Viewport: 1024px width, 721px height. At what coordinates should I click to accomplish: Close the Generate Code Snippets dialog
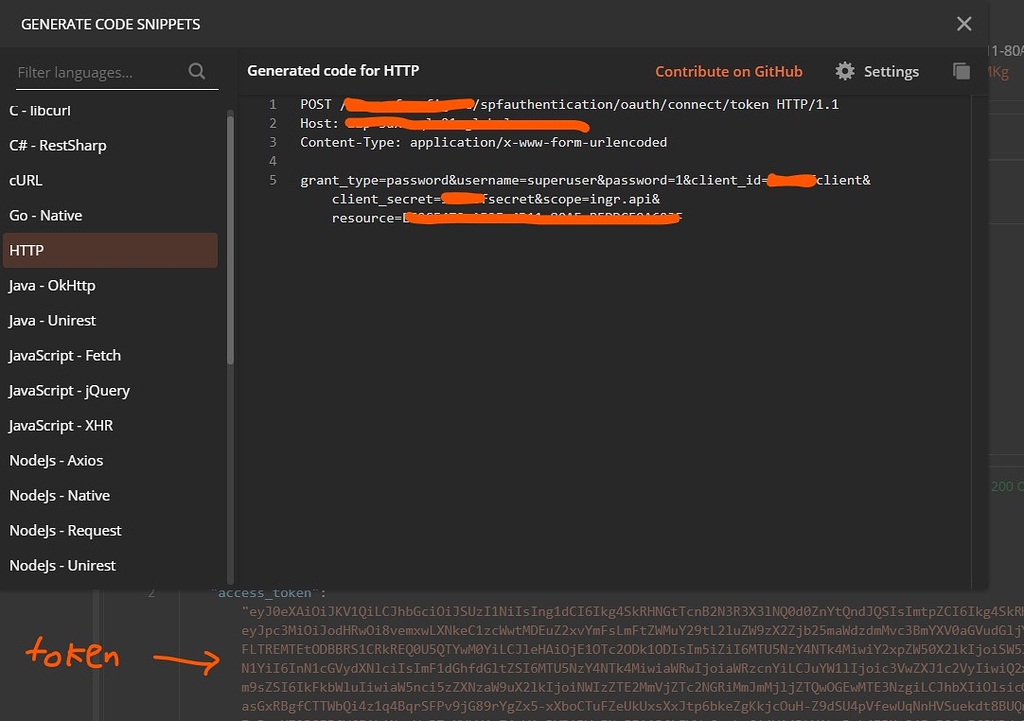[x=963, y=23]
